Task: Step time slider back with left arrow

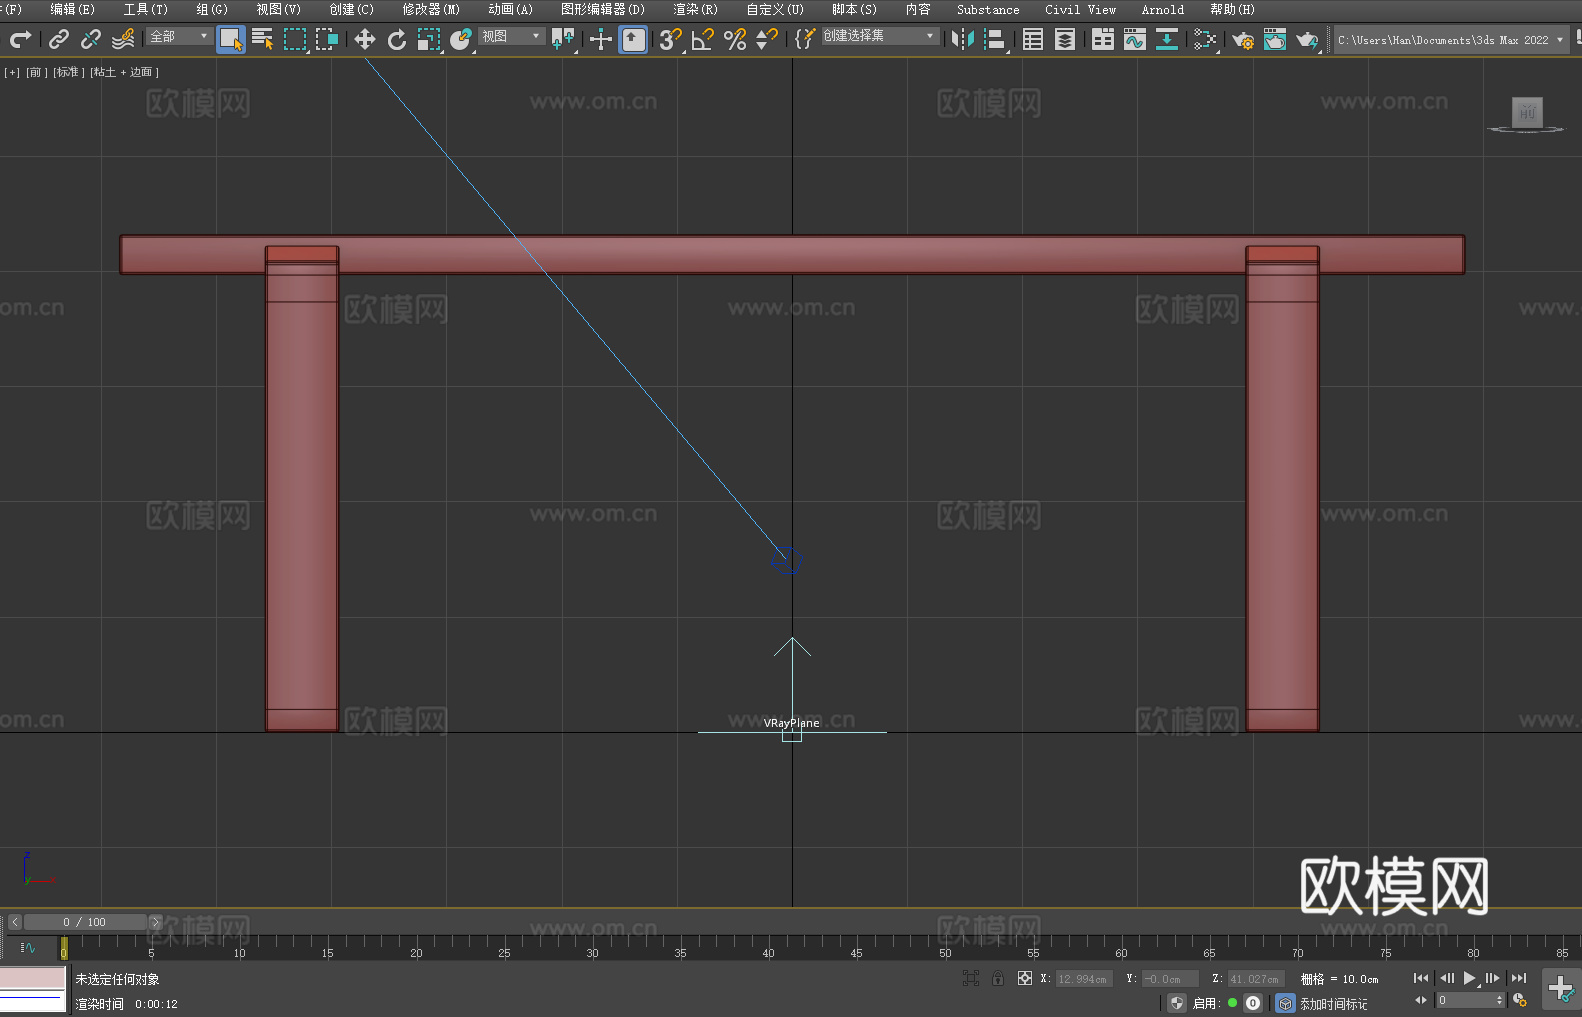Action: 15,922
